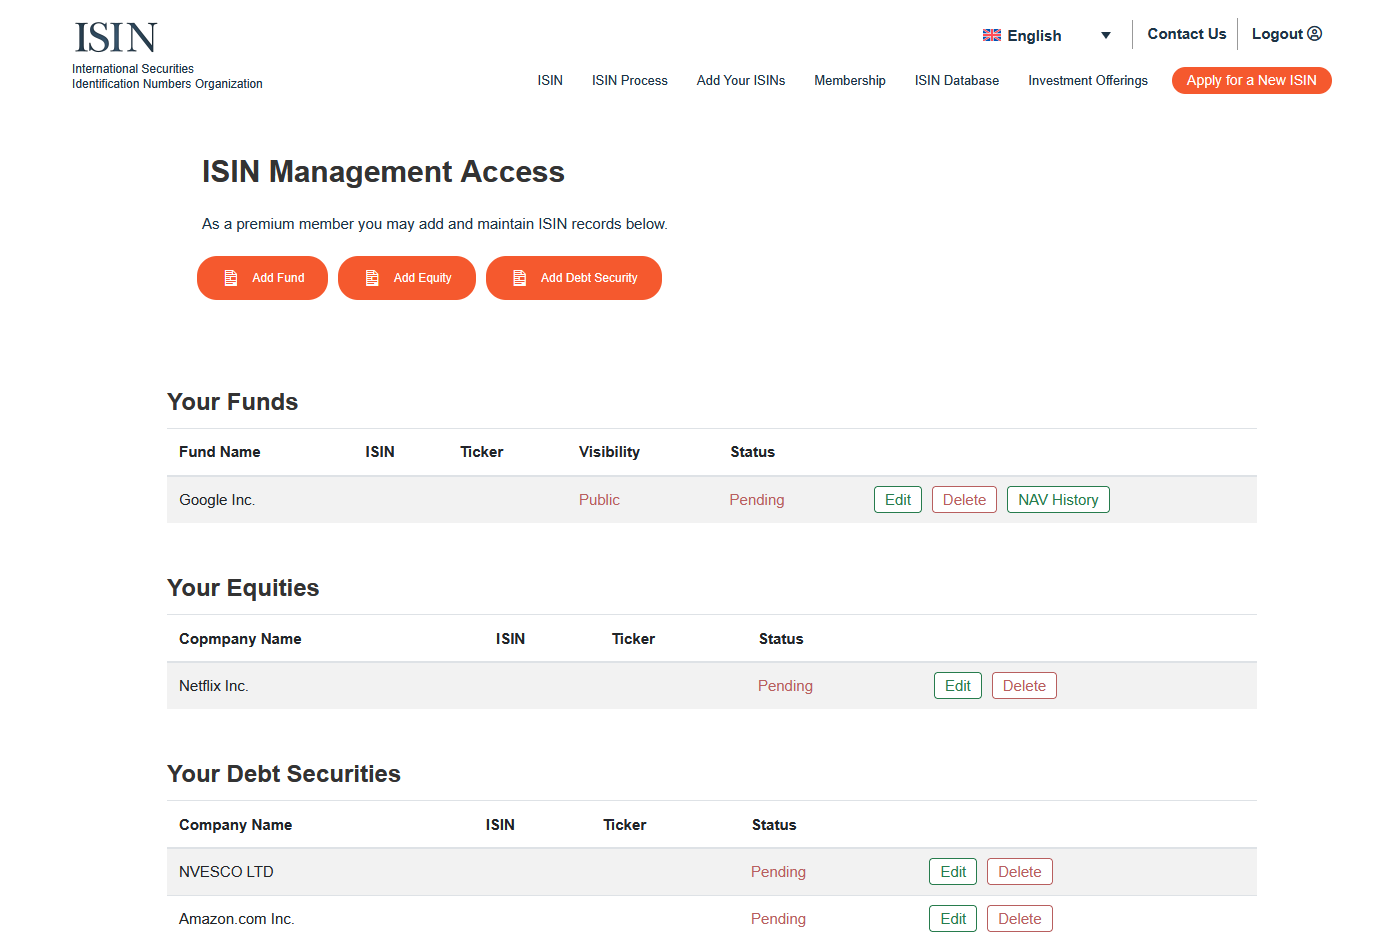Click the Add Debt Security button

574,278
